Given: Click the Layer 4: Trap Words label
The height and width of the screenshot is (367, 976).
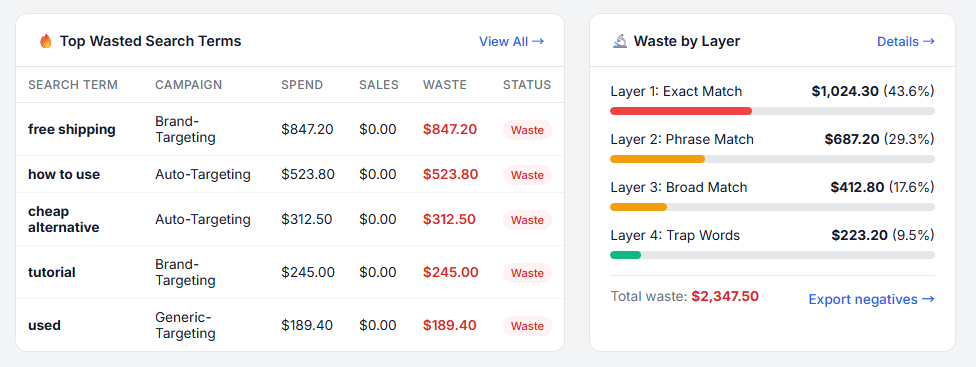Looking at the screenshot, I should point(675,235).
